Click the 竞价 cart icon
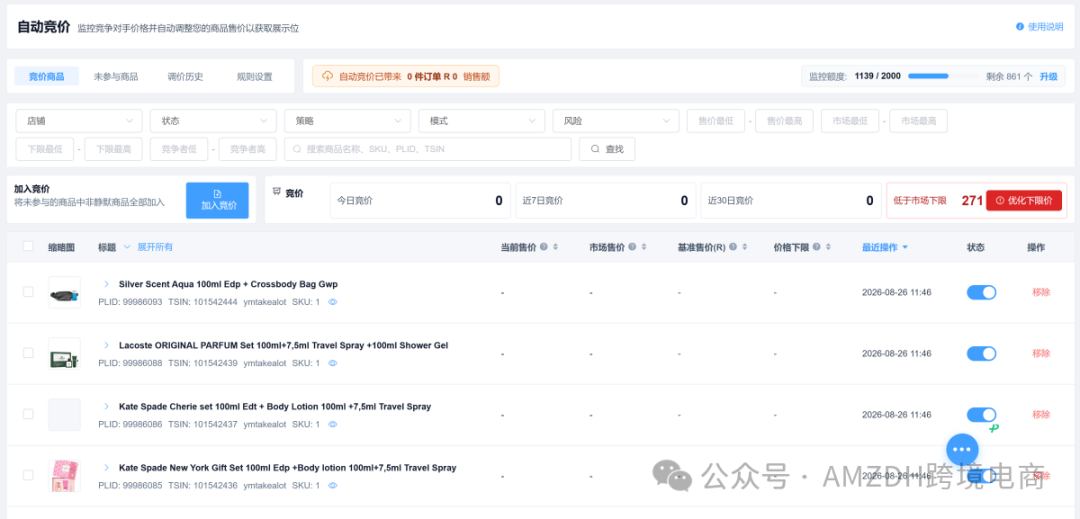 [x=277, y=192]
